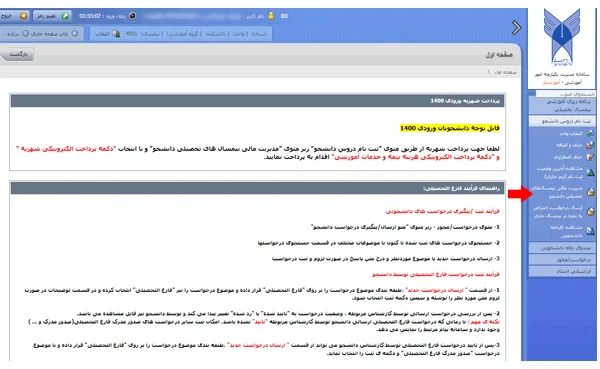600x369 pixels.
Task: Click the session timer 03:55:07
Action: 90,16
